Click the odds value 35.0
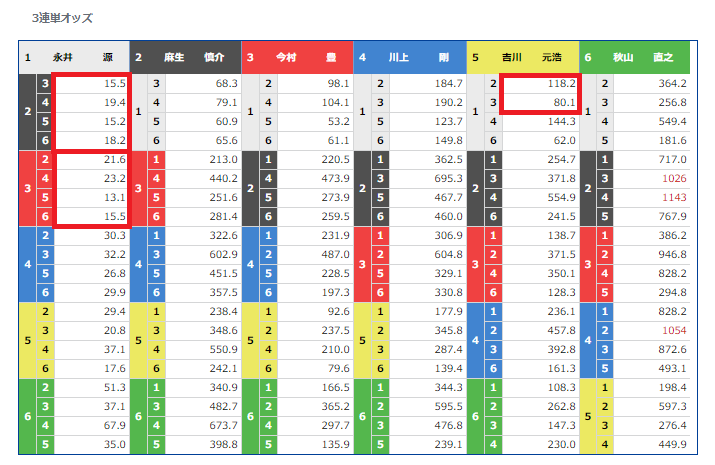715x465 pixels. tap(114, 444)
